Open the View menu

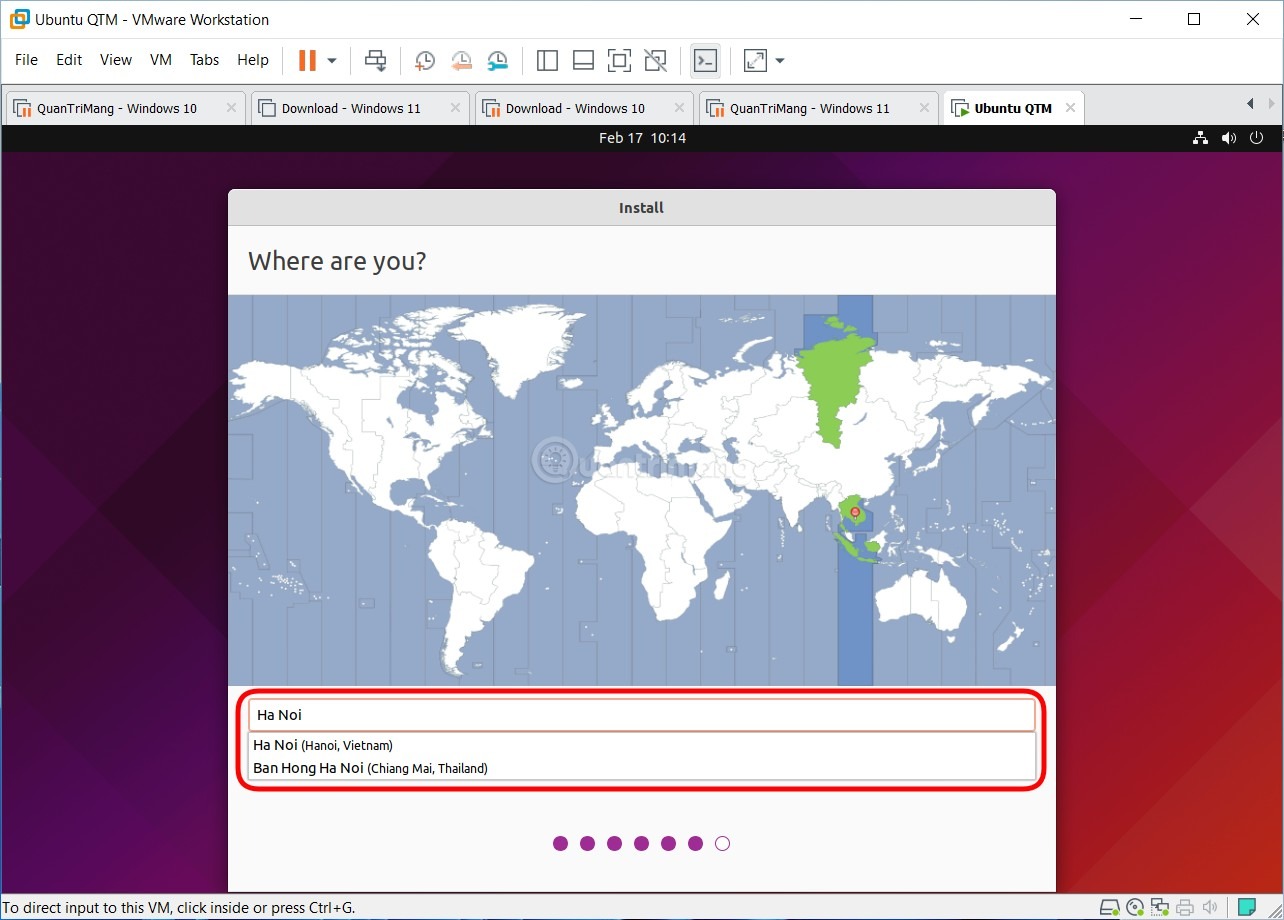pyautogui.click(x=116, y=60)
